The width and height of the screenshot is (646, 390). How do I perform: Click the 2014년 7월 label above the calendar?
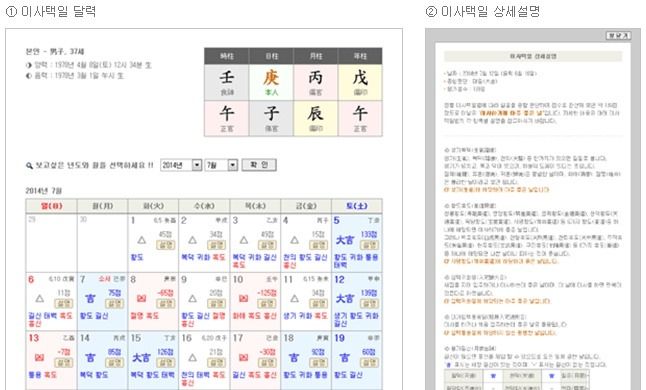click(x=44, y=191)
